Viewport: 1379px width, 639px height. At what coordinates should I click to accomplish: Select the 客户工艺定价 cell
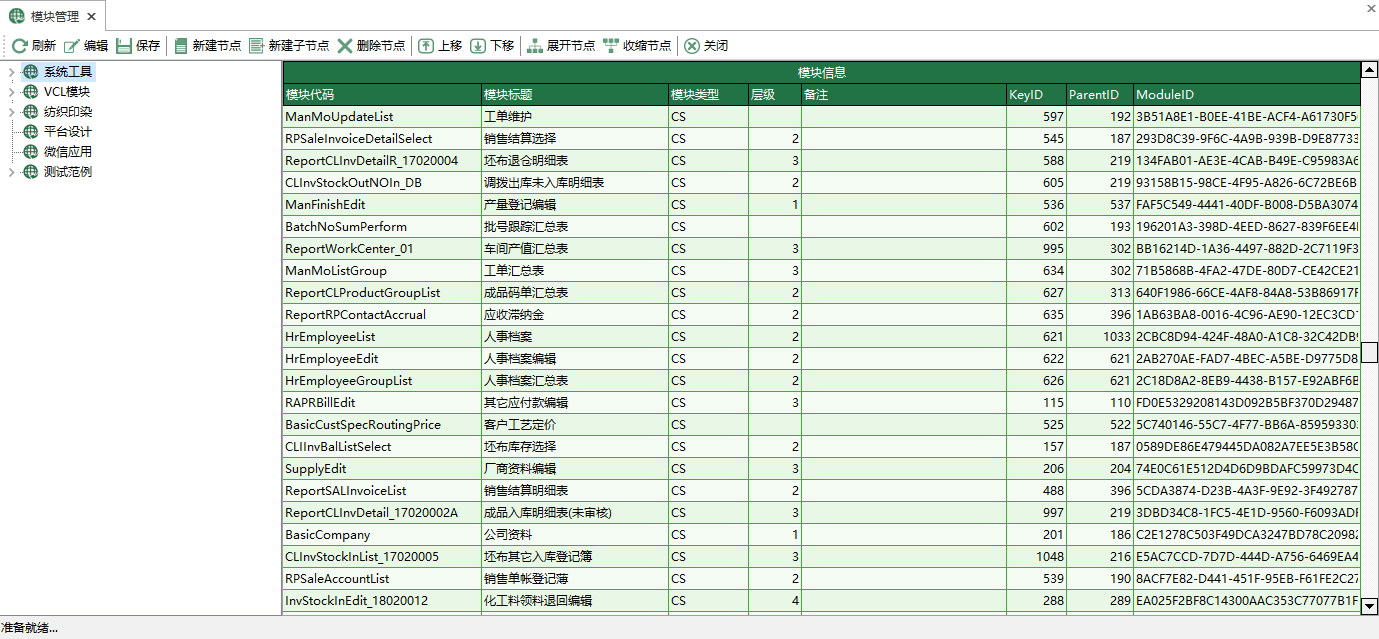tap(575, 425)
